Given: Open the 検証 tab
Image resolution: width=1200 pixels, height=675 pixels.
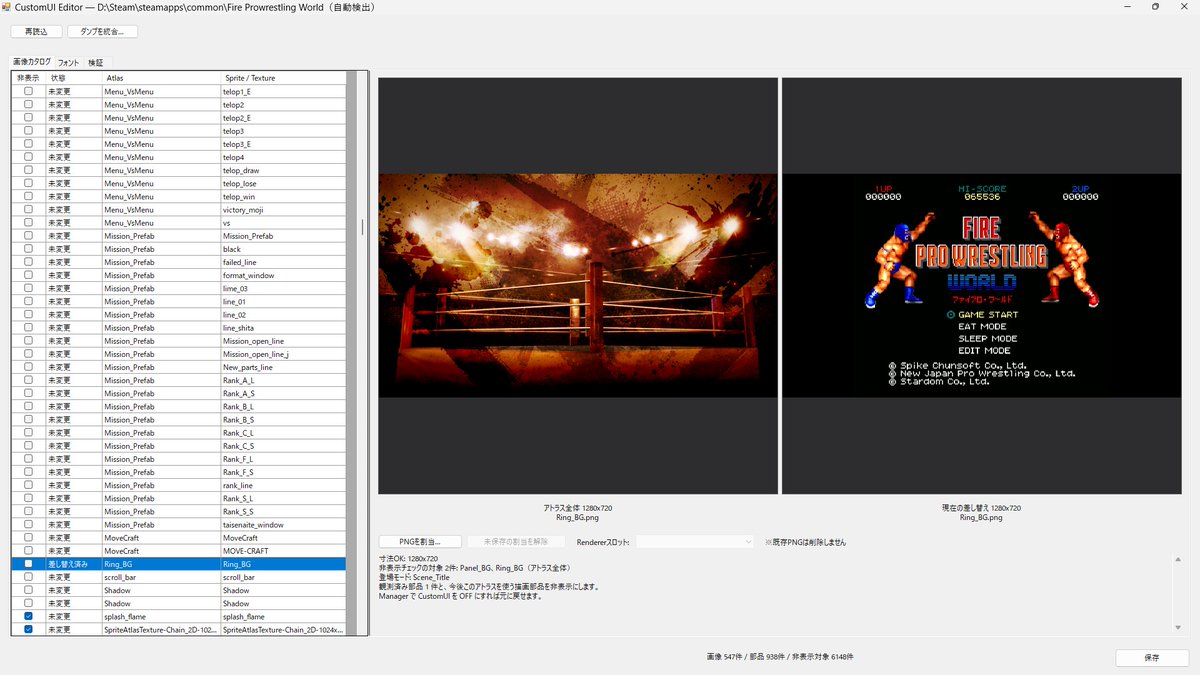Looking at the screenshot, I should tap(95, 63).
